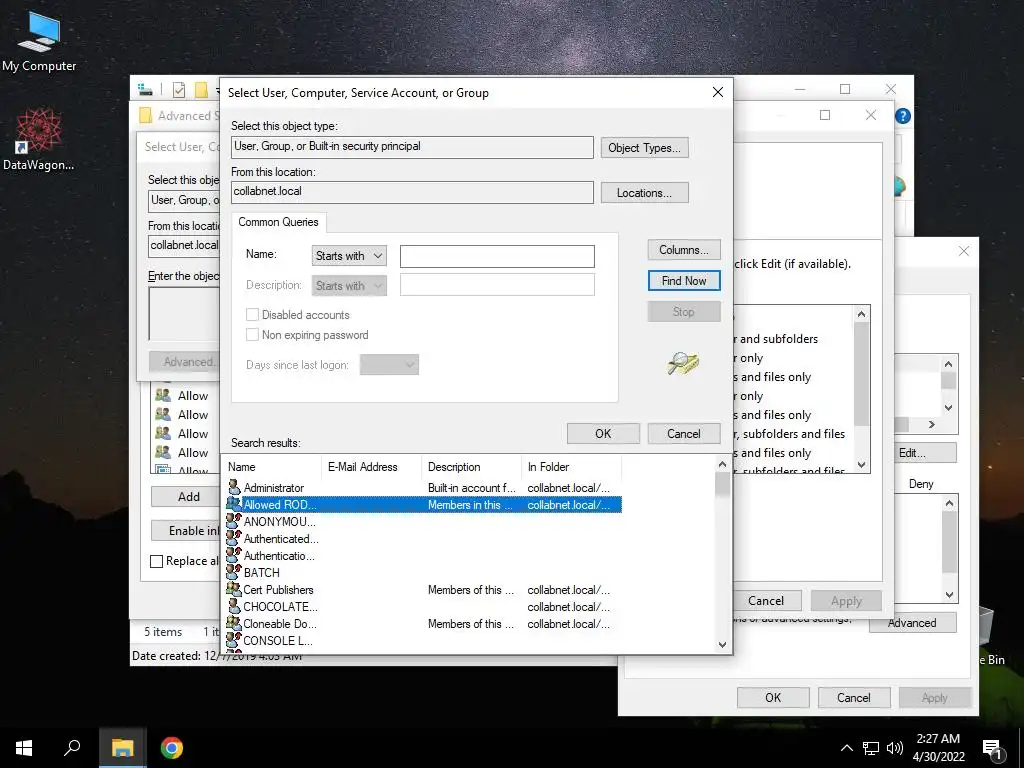The height and width of the screenshot is (768, 1024).
Task: Click the properties checkmark icon in Explorer toolbar
Action: pos(179,89)
